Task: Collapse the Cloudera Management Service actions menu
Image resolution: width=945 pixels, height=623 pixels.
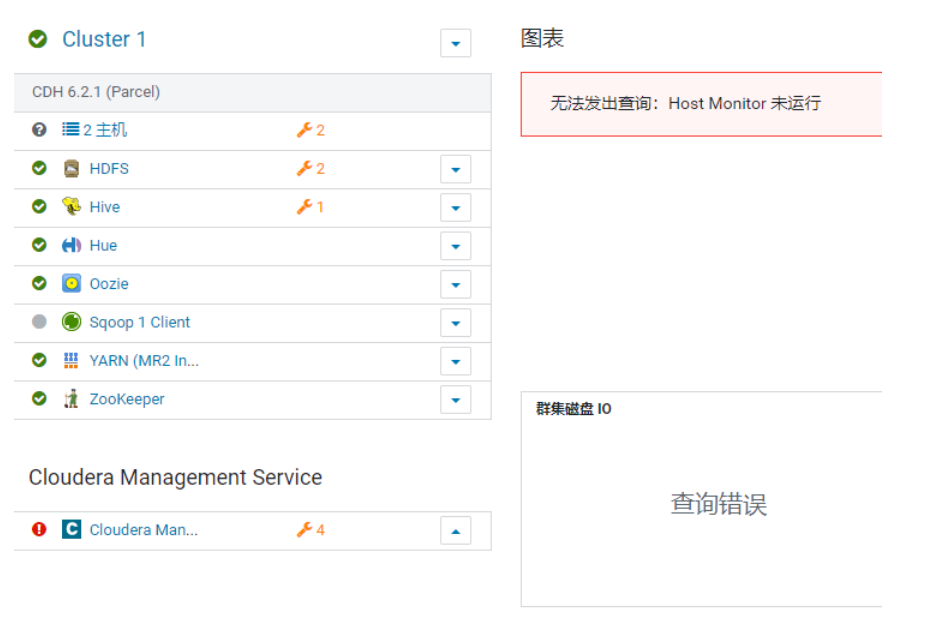Action: click(456, 531)
